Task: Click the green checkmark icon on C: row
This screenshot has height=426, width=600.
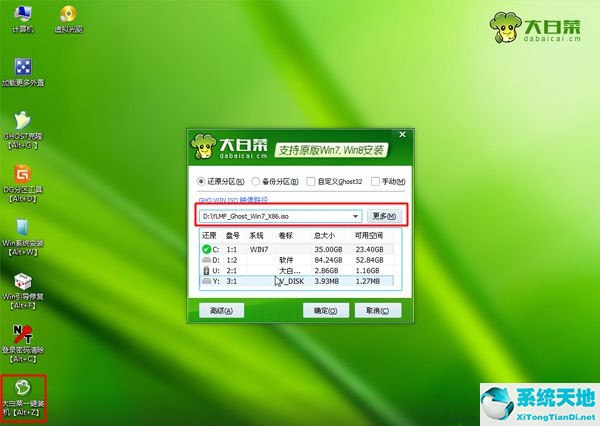Action: 206,249
